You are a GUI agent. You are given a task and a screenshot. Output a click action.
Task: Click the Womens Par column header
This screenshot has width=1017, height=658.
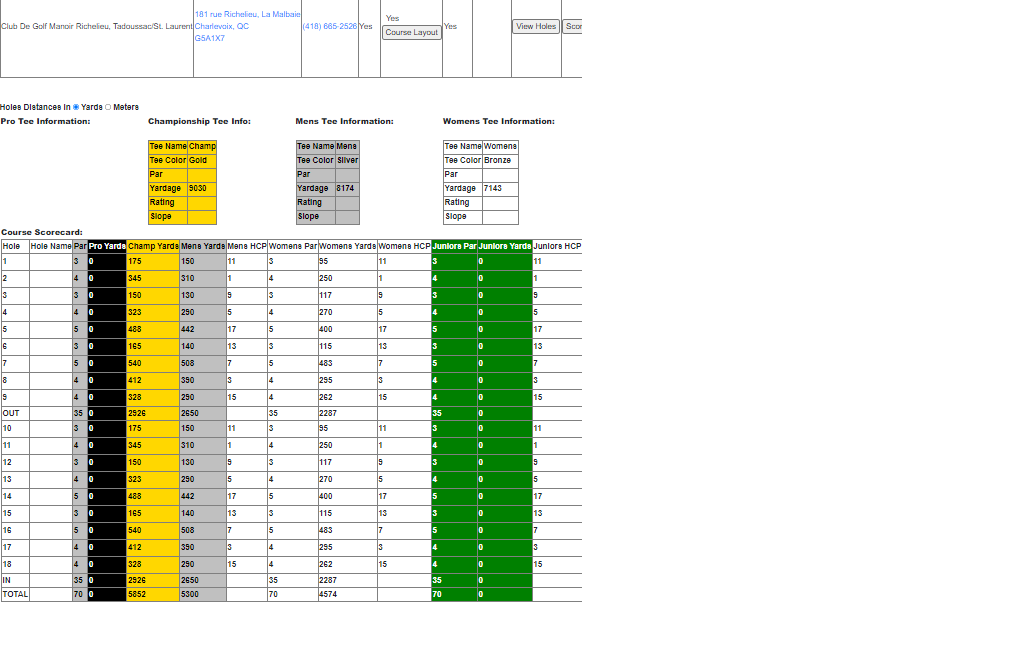click(293, 246)
